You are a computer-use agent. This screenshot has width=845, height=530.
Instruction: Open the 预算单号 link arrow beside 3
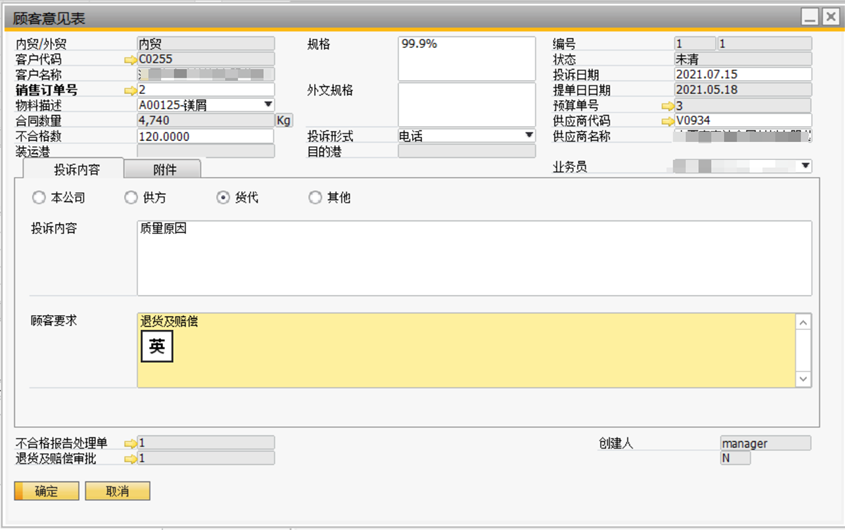click(x=668, y=106)
